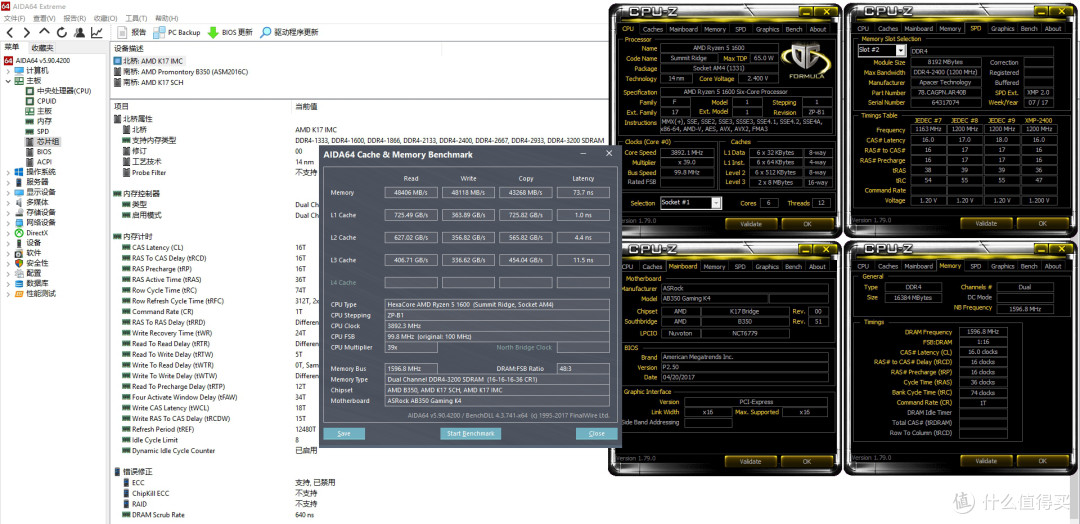Screen dimensions: 1080x524
Task: Open the 工具(T) menu
Action: tap(136, 18)
